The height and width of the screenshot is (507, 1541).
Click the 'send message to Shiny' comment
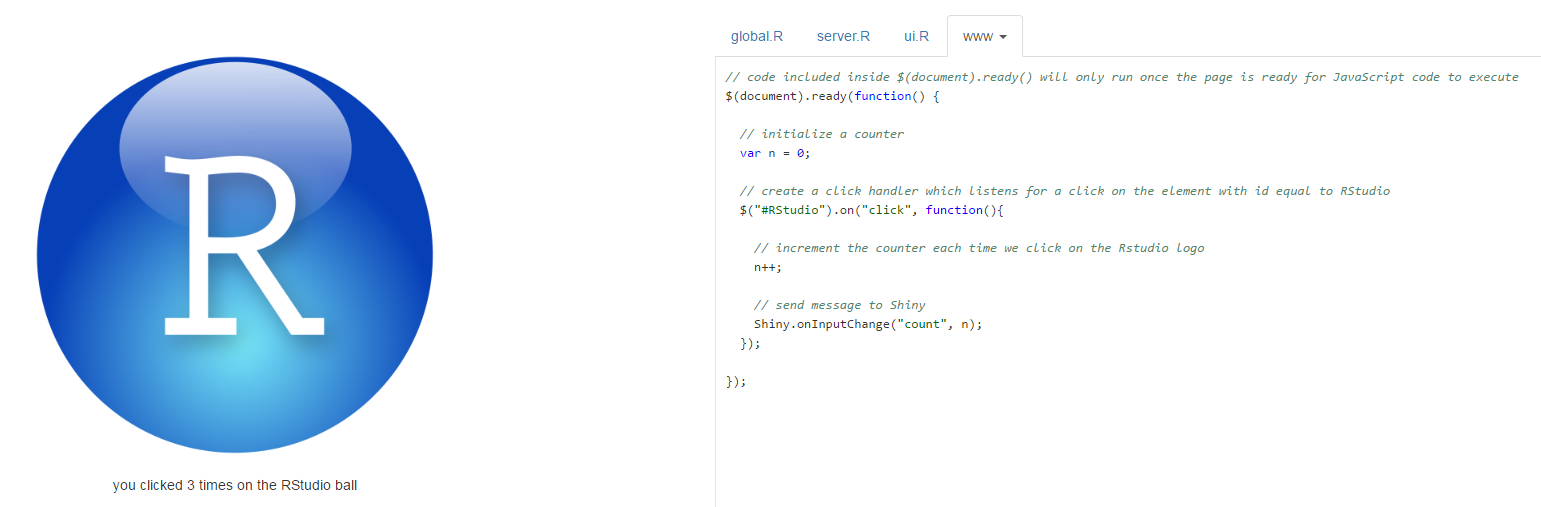pos(839,305)
